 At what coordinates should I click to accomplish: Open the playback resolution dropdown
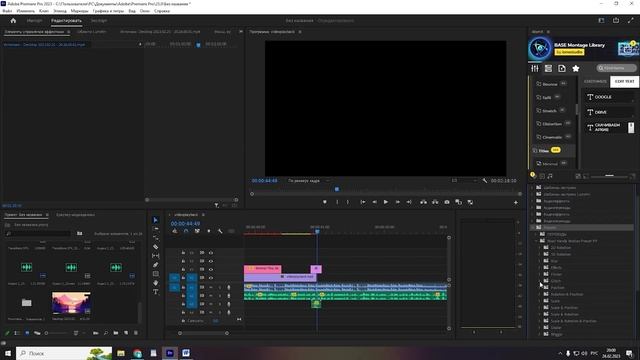(464, 180)
